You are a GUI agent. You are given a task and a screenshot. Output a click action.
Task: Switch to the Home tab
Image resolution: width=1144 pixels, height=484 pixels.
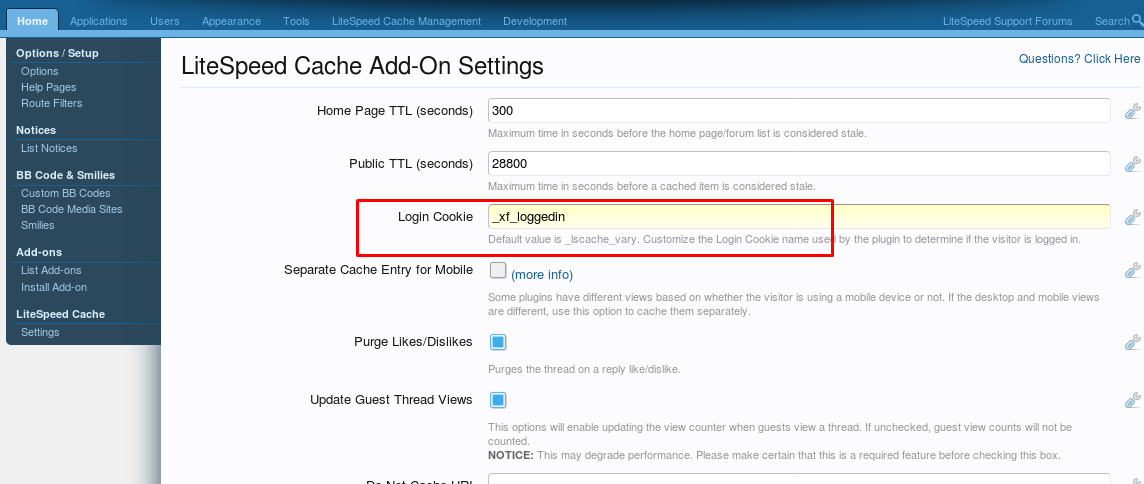pos(32,21)
